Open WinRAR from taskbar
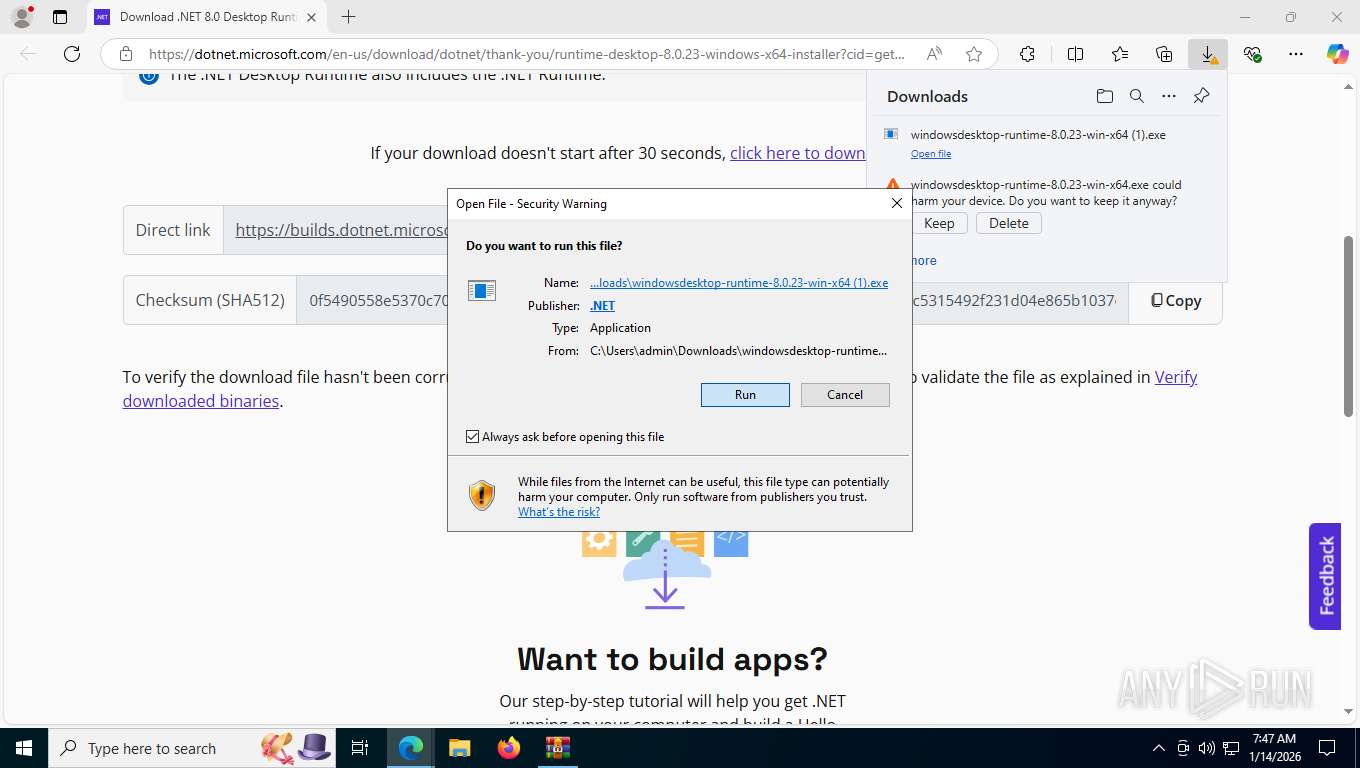 point(557,748)
